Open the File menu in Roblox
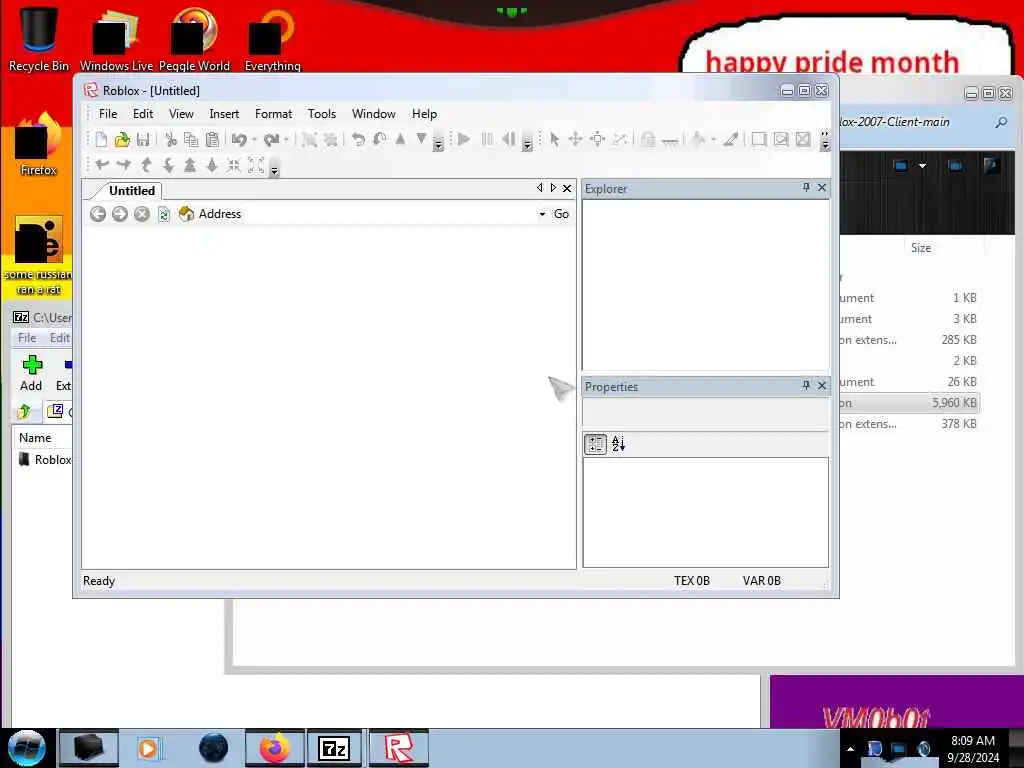This screenshot has width=1024, height=768. click(x=108, y=114)
